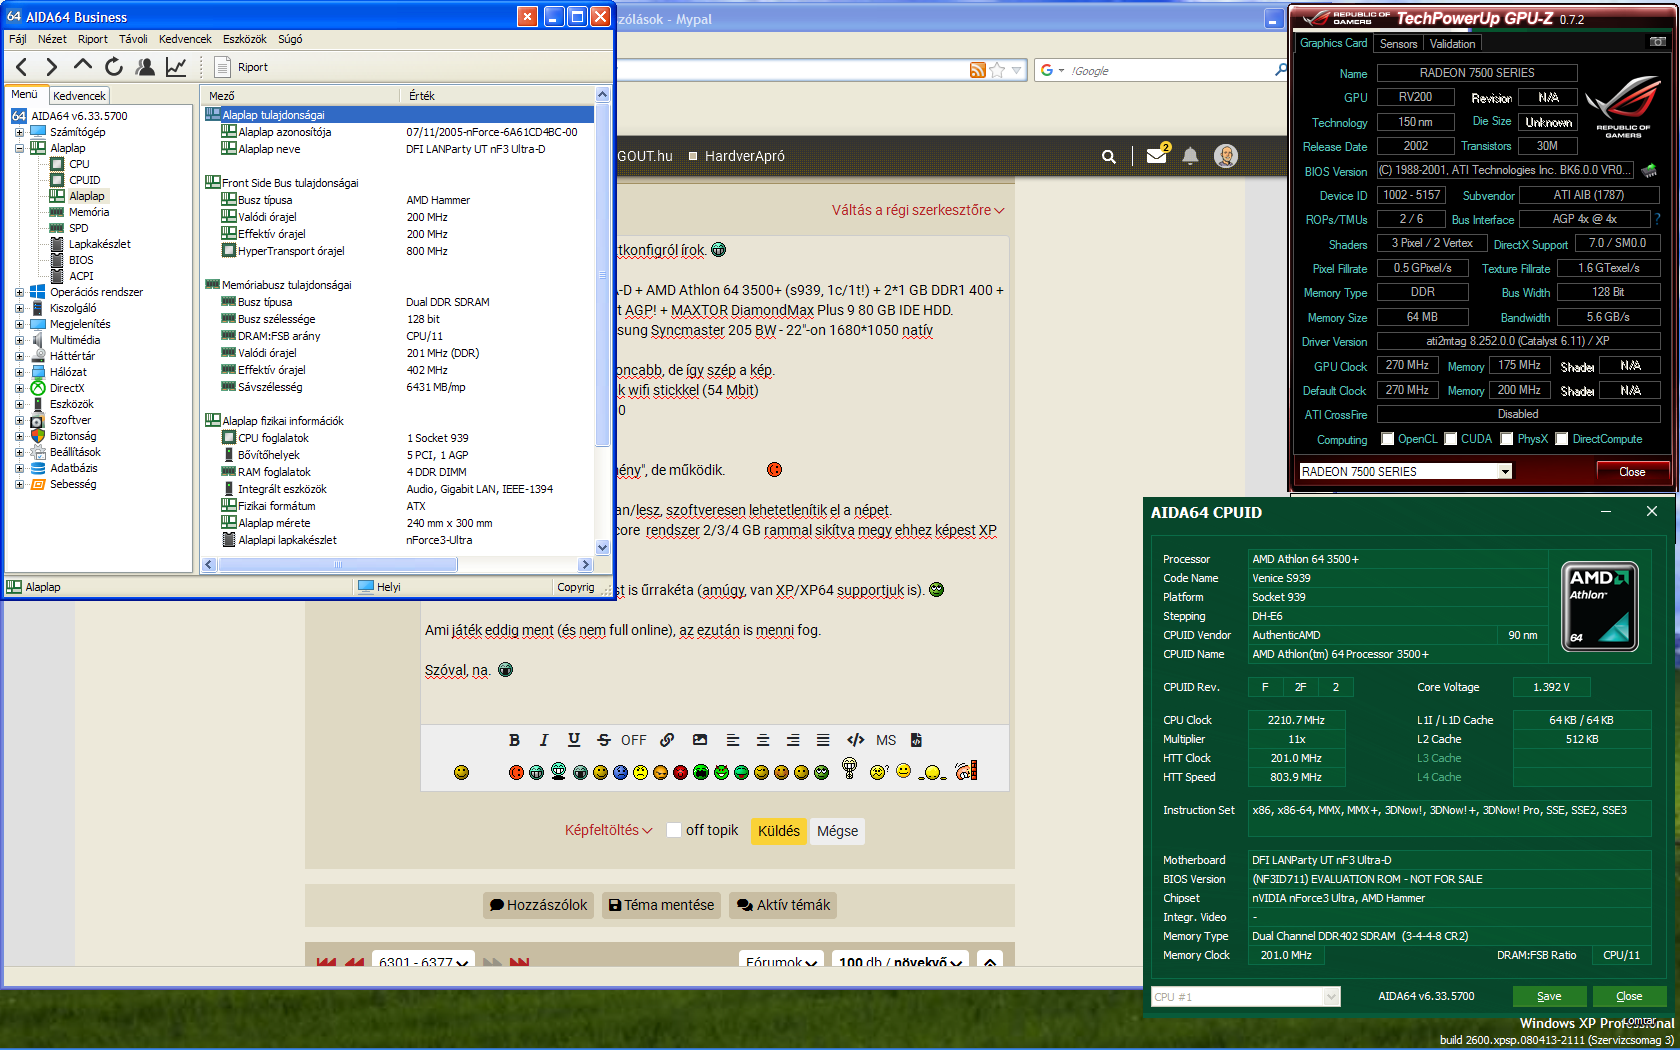Click the Italic formatting icon in editor
Screen dimensions: 1680x1050
[x=544, y=740]
